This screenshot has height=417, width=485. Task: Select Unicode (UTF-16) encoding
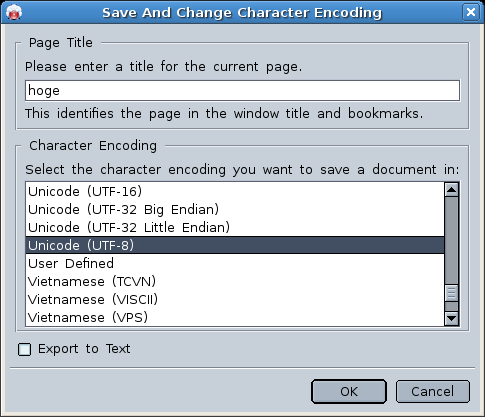point(235,191)
